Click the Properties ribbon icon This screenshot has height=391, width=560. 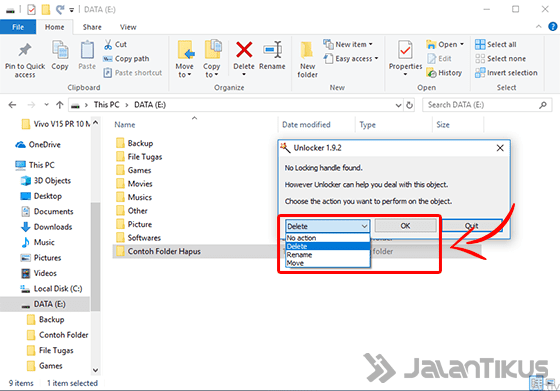[405, 50]
